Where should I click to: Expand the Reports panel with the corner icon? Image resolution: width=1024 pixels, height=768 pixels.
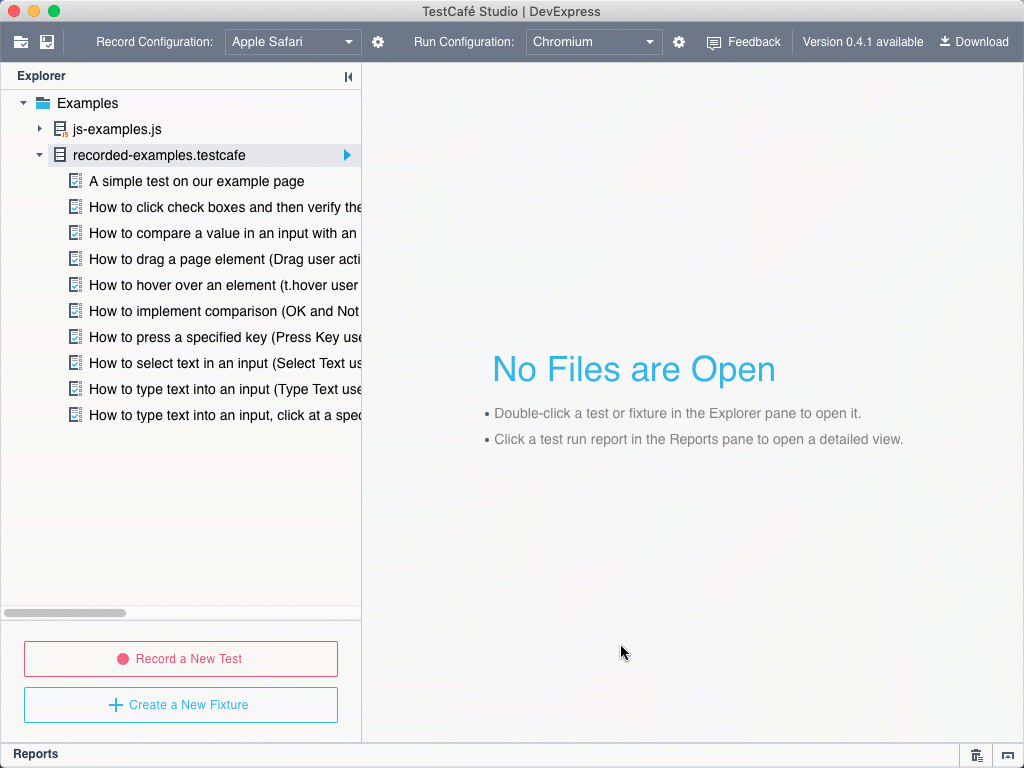click(1008, 756)
